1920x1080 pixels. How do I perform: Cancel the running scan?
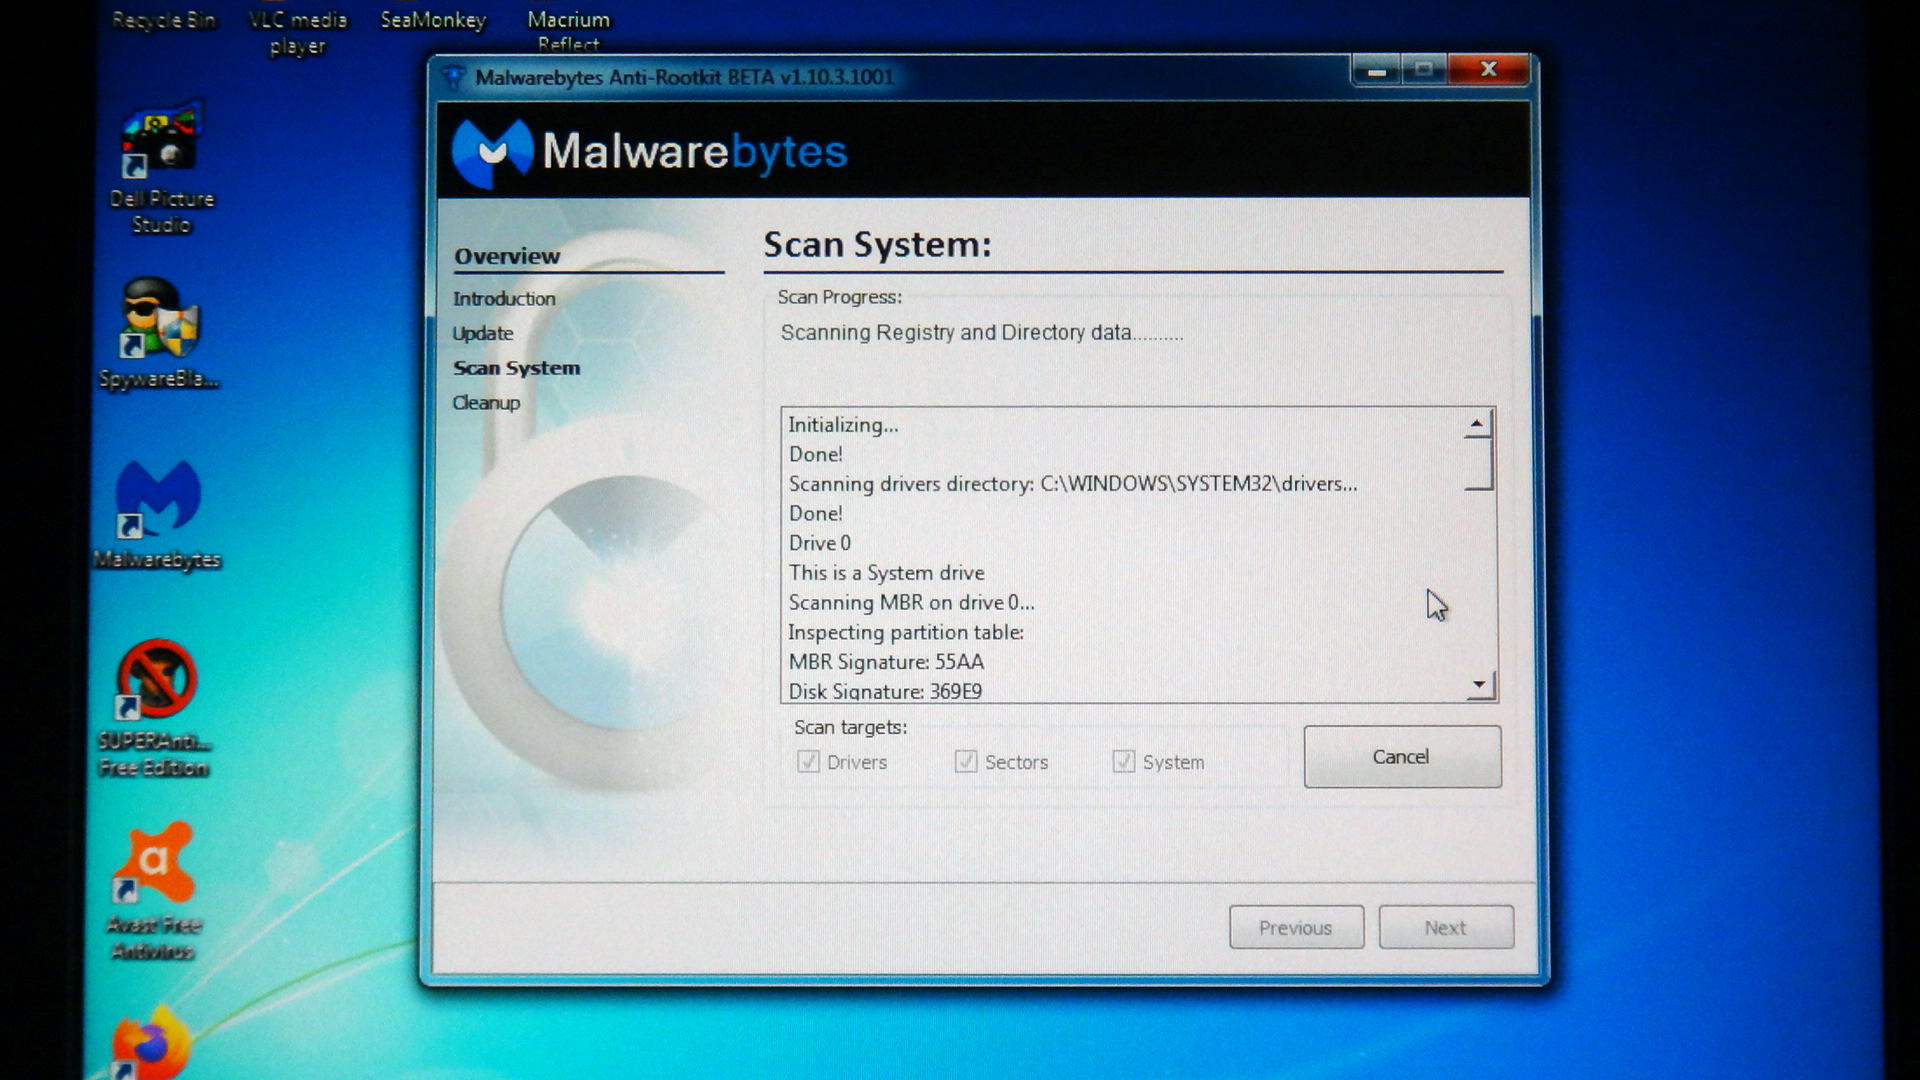click(1402, 757)
